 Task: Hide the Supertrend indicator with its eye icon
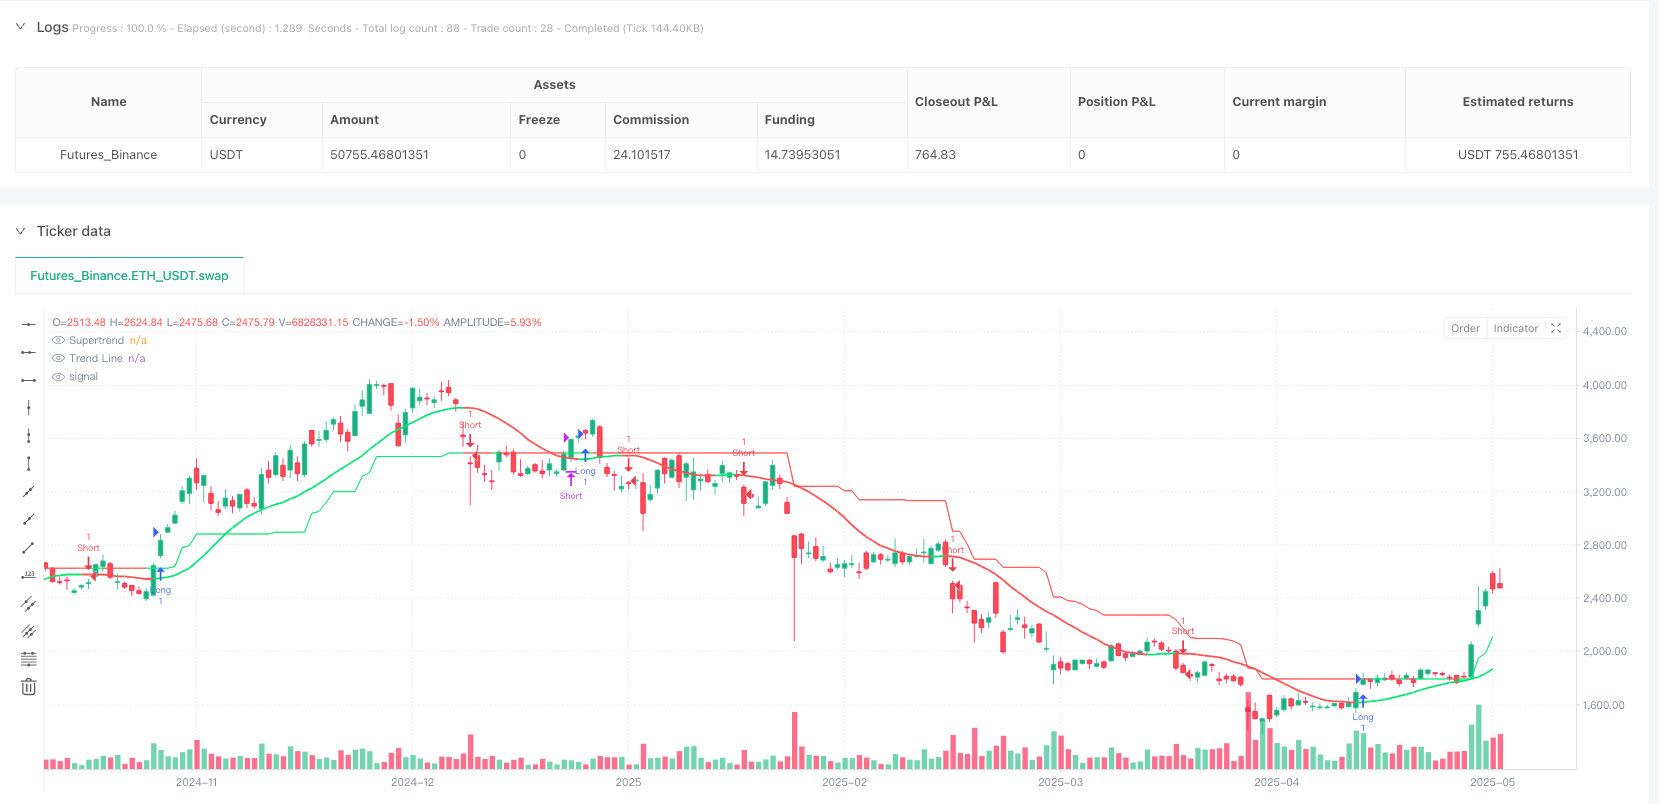(59, 341)
